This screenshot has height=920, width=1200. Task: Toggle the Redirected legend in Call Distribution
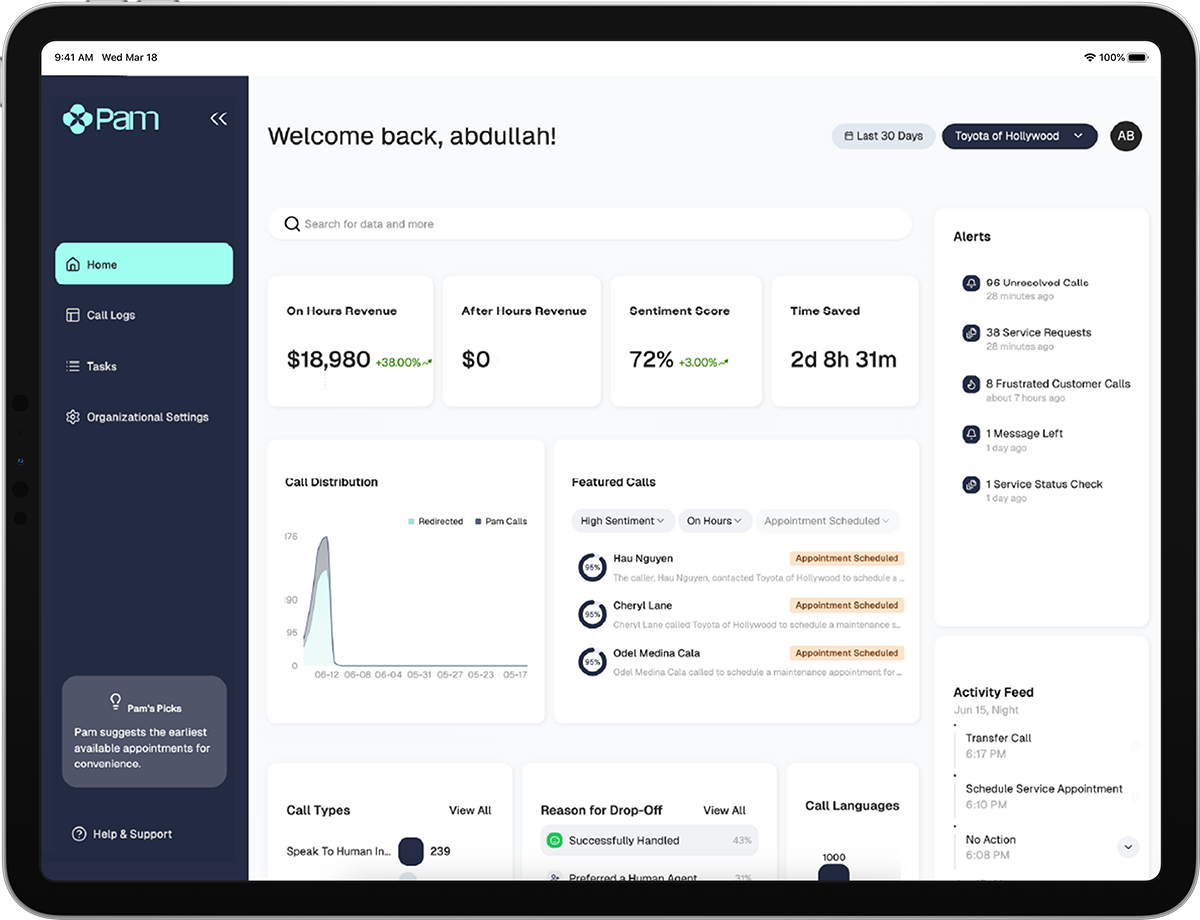[435, 521]
